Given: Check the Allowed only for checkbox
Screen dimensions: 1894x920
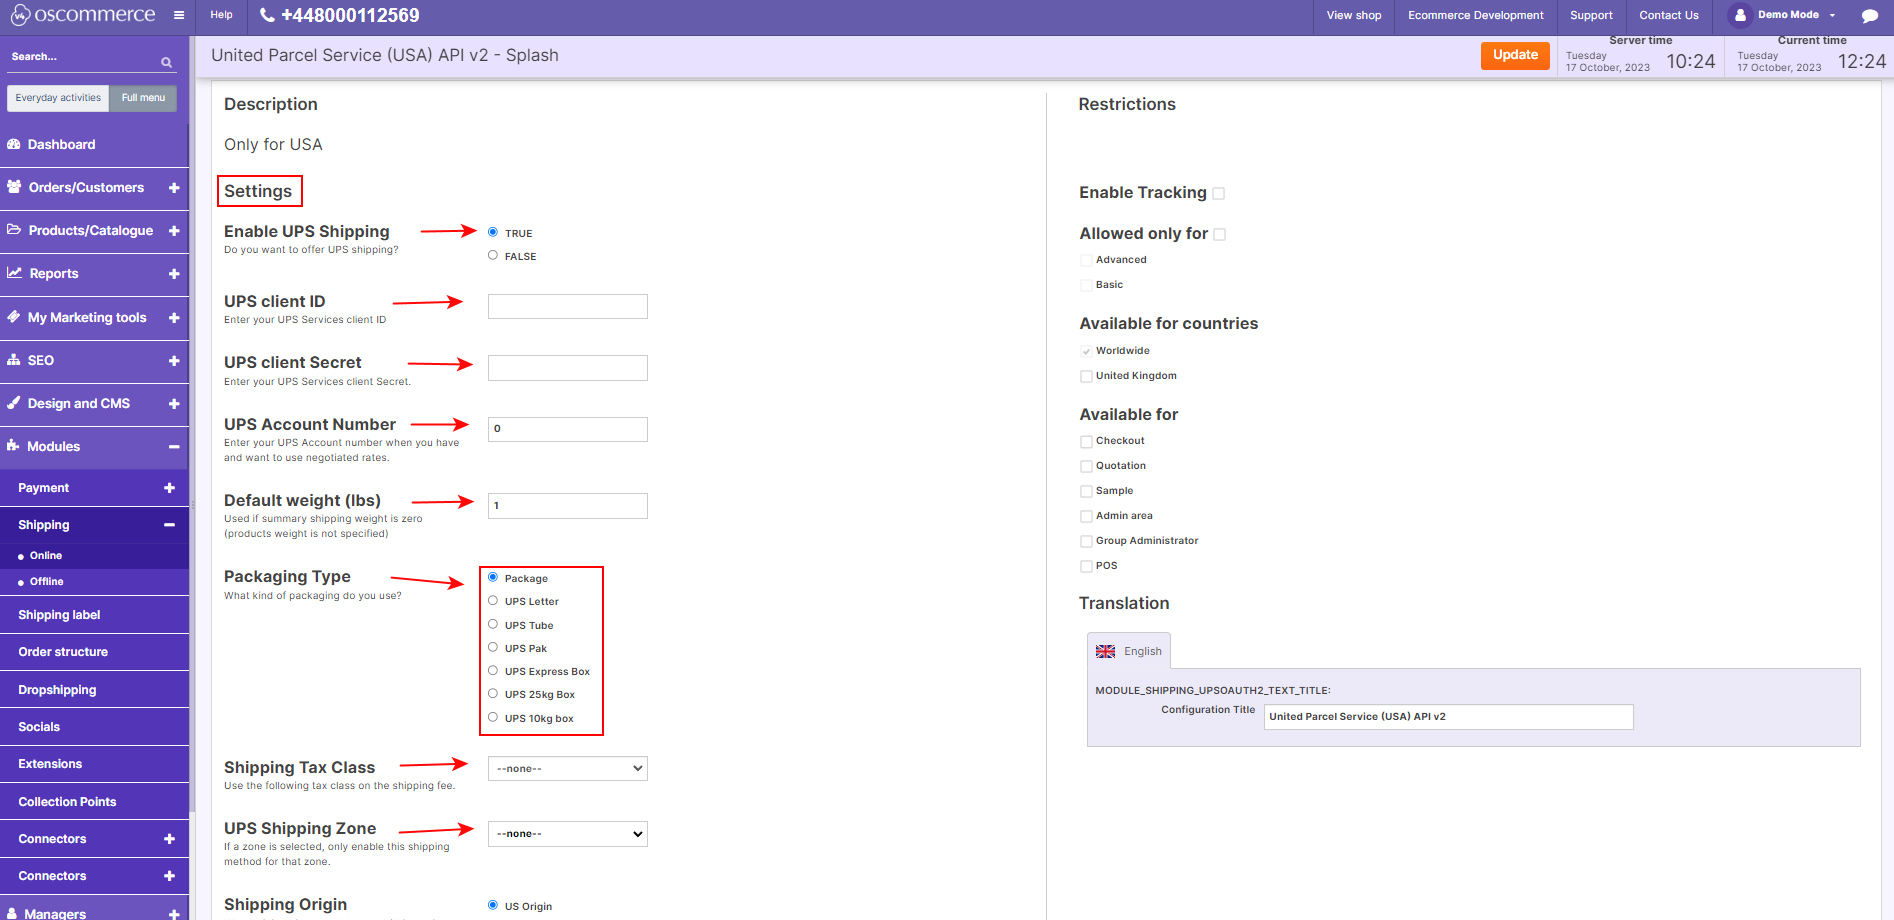Looking at the screenshot, I should [x=1219, y=235].
